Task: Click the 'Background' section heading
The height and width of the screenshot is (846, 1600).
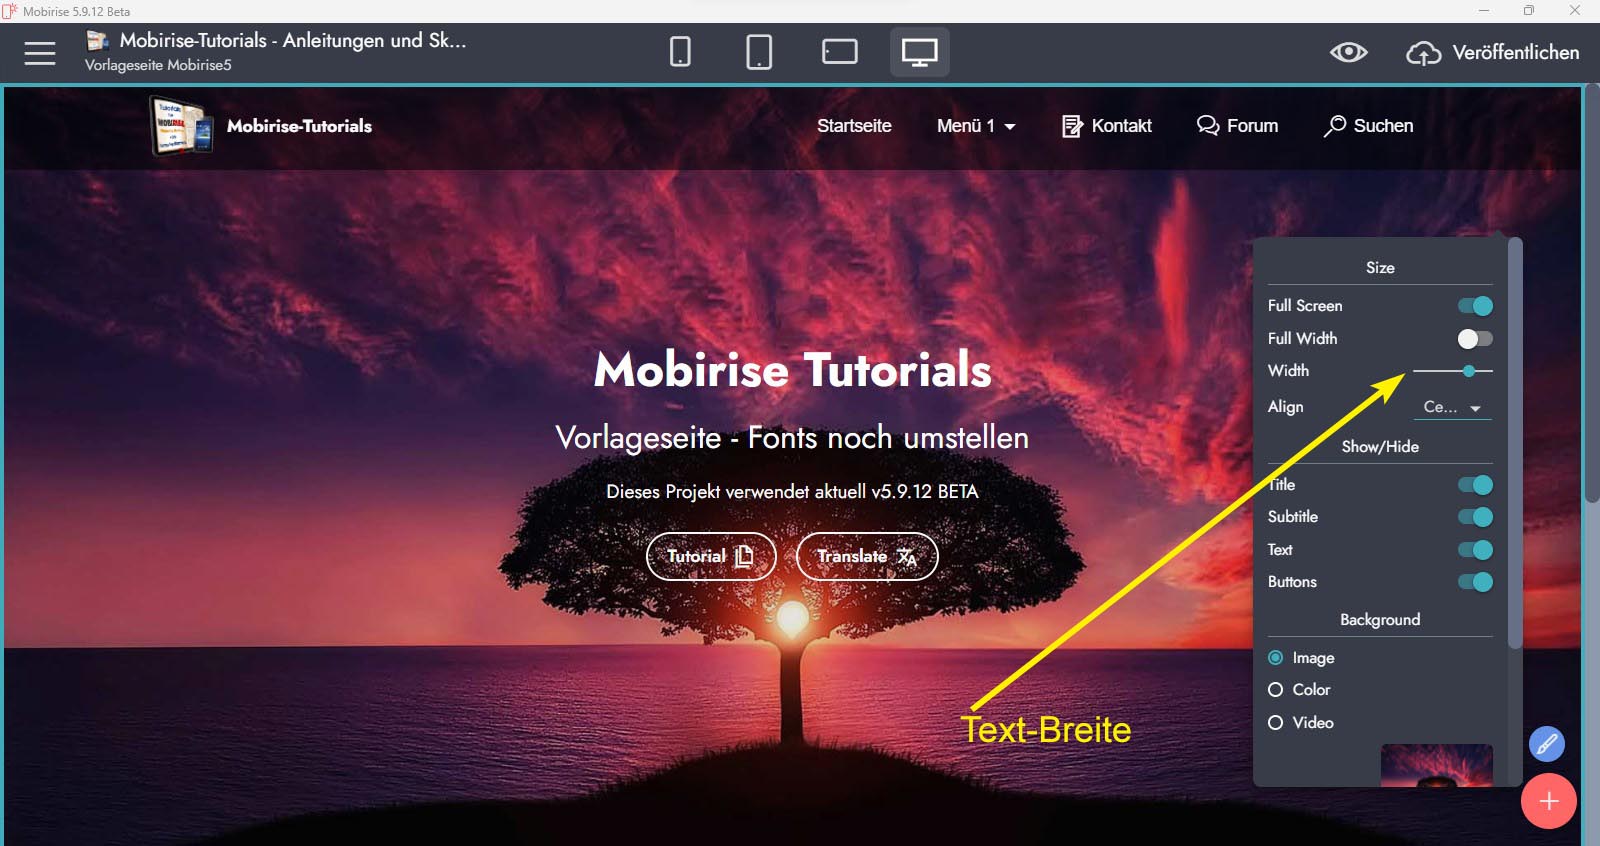Action: pyautogui.click(x=1380, y=620)
